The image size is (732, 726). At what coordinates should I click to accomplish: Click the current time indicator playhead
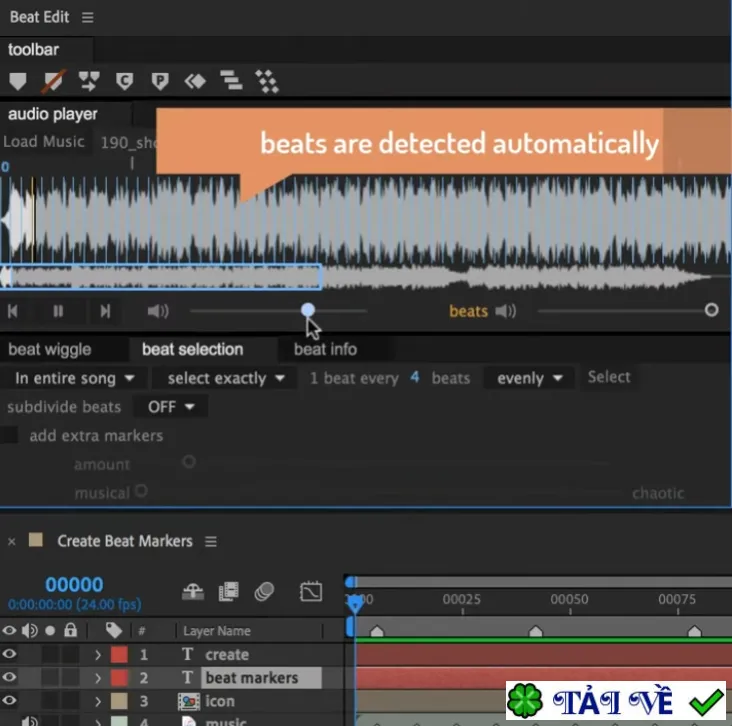coord(355,603)
